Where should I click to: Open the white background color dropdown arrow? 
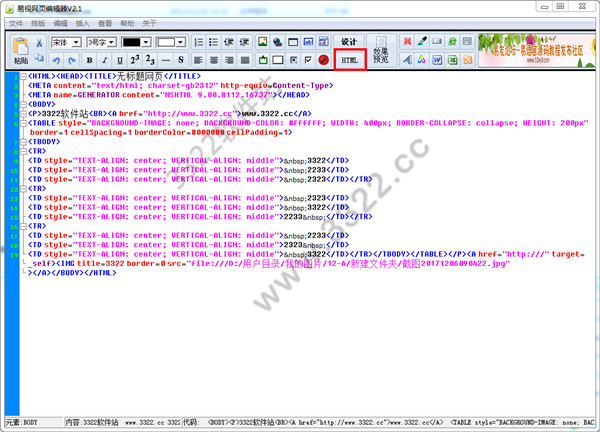[181, 42]
